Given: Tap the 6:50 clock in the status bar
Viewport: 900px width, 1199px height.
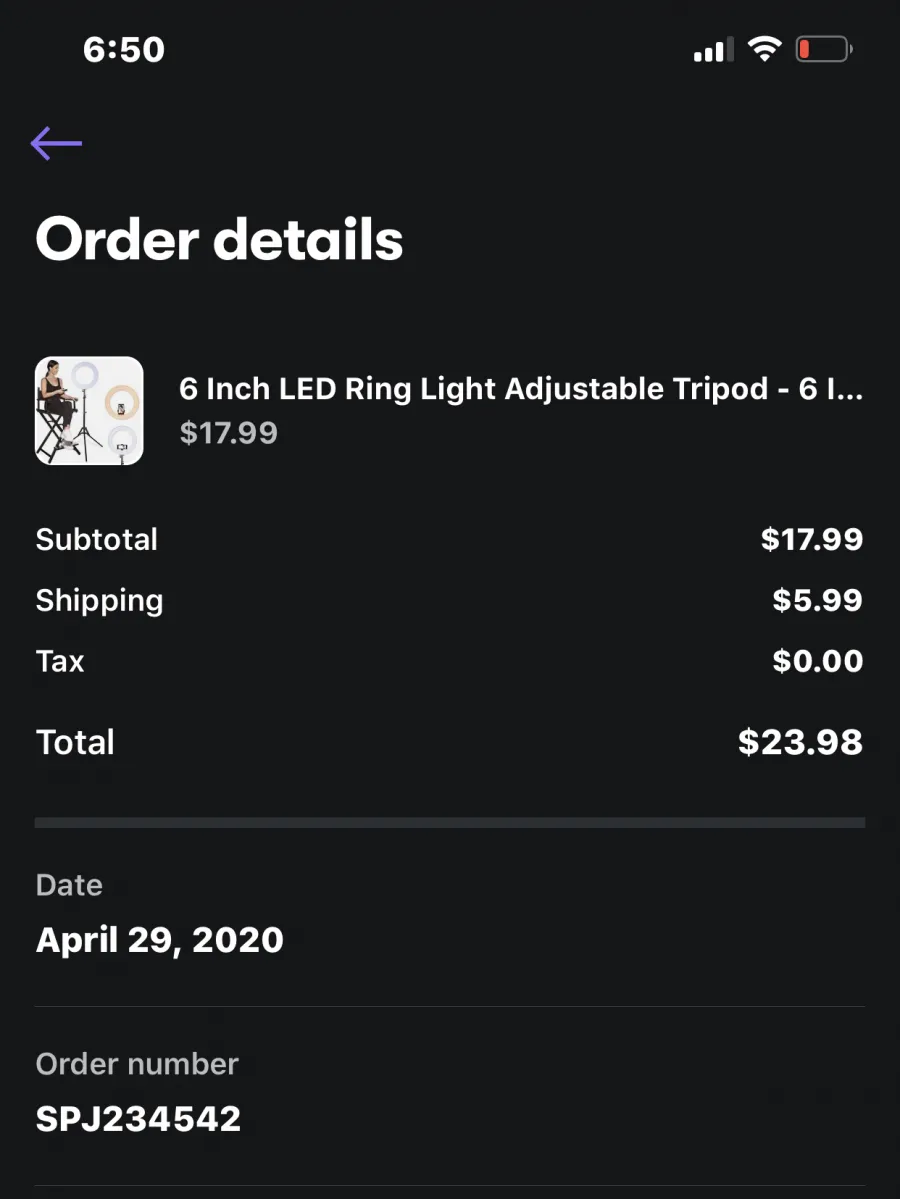Looking at the screenshot, I should click(x=124, y=50).
